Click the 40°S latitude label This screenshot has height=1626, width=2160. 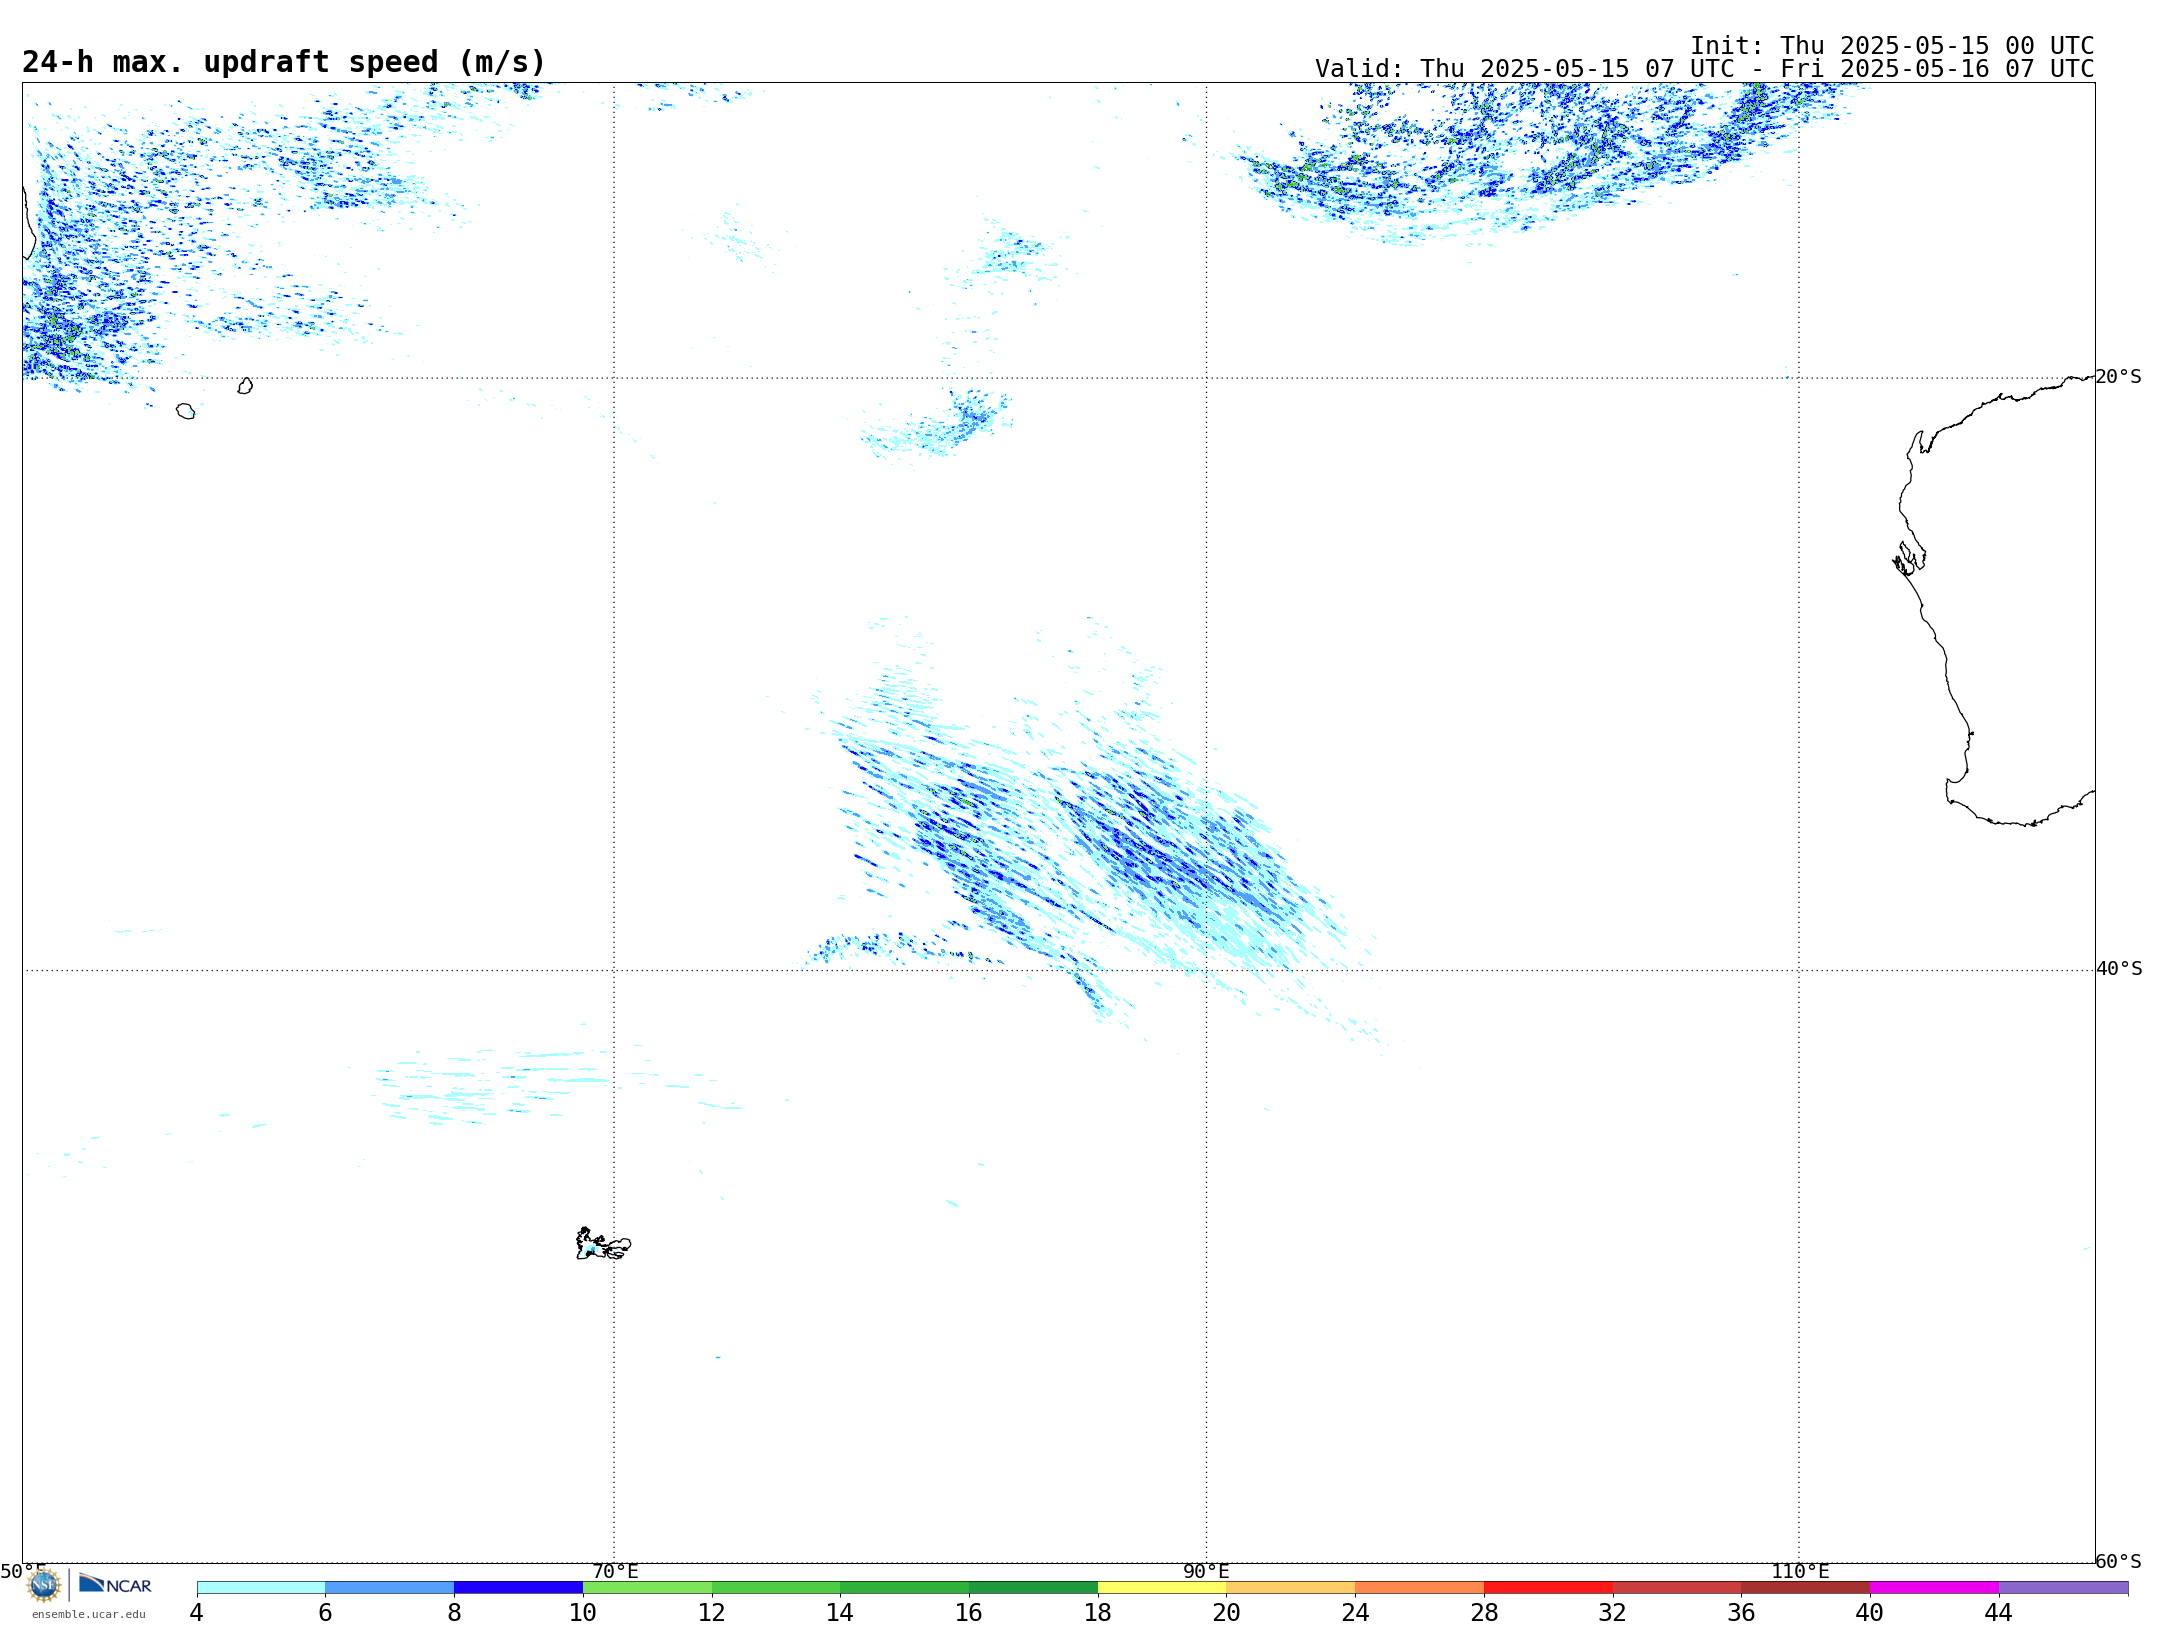pos(2119,969)
